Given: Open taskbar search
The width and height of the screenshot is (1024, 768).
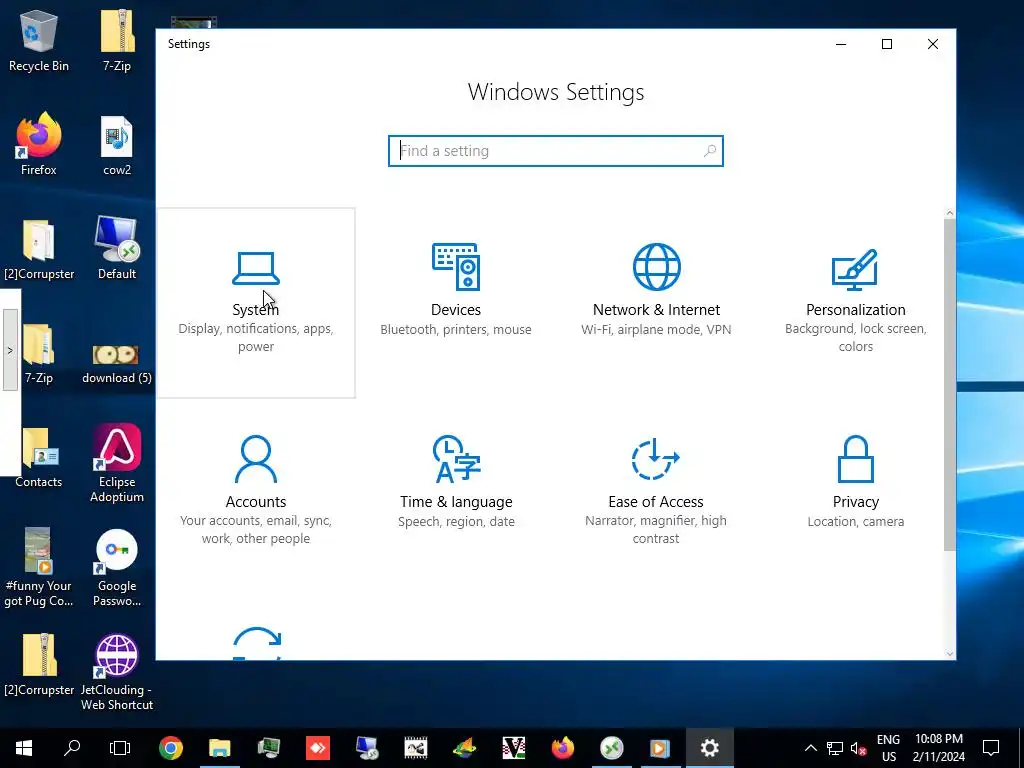Looking at the screenshot, I should tap(72, 748).
